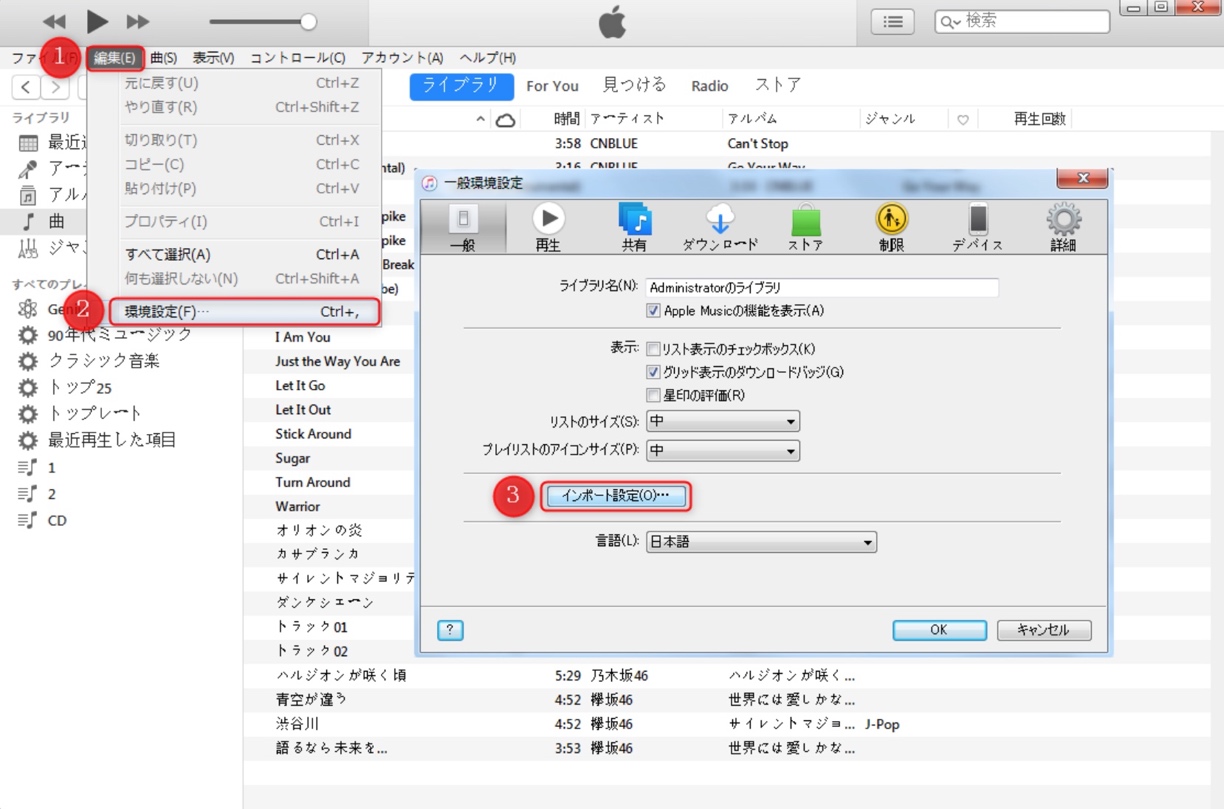This screenshot has width=1224, height=809.
Task: Sort by the アーティスト column header
Action: coord(628,119)
